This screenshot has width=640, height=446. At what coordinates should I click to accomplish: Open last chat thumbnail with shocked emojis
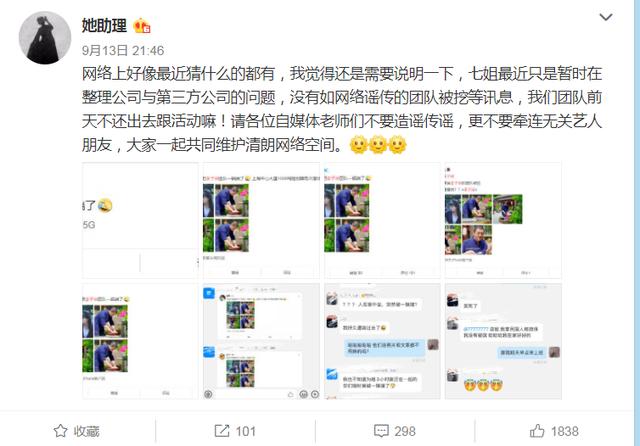503,341
